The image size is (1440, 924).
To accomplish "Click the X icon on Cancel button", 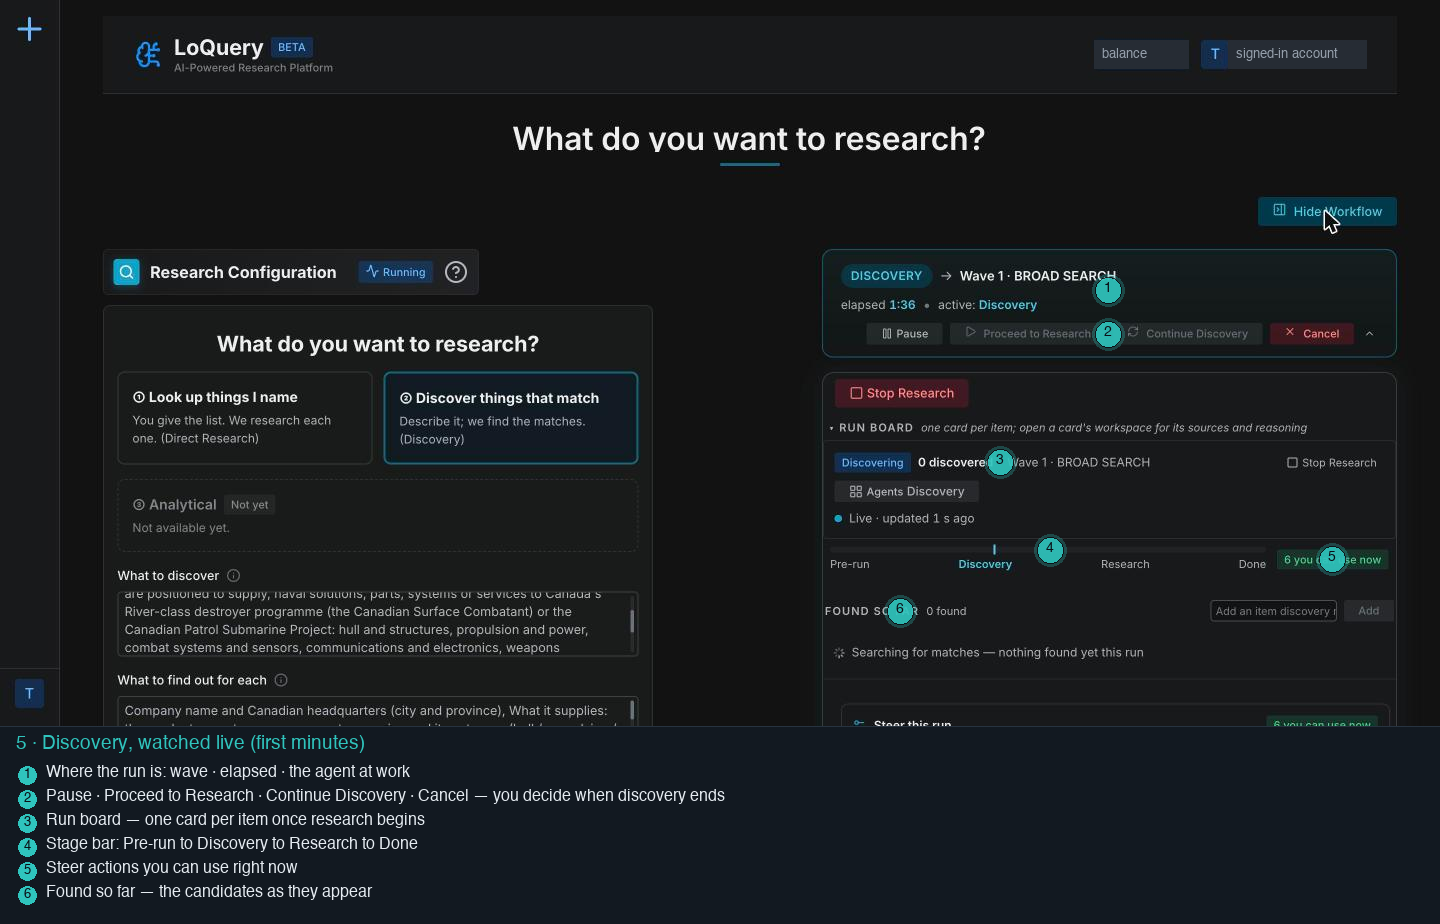I will [x=1290, y=333].
